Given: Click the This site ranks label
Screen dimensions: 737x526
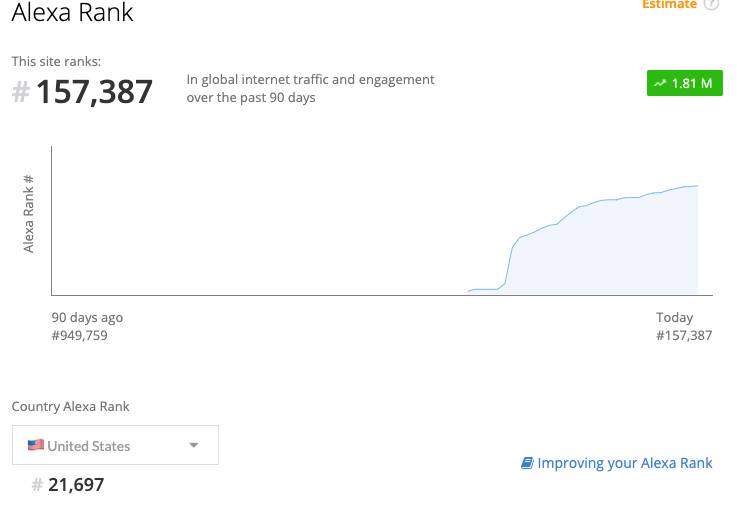Looking at the screenshot, I should 56,61.
